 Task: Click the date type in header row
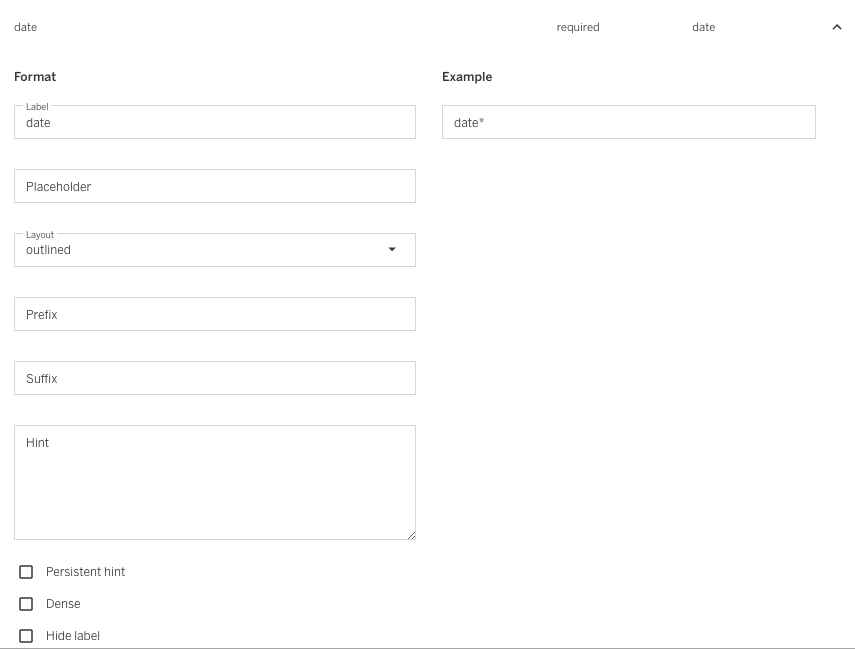tap(703, 27)
